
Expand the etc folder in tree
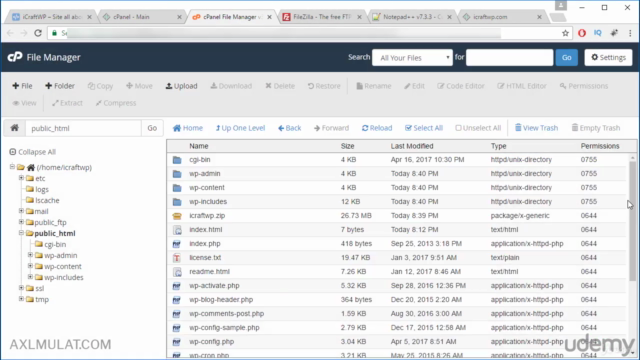[x=21, y=178]
